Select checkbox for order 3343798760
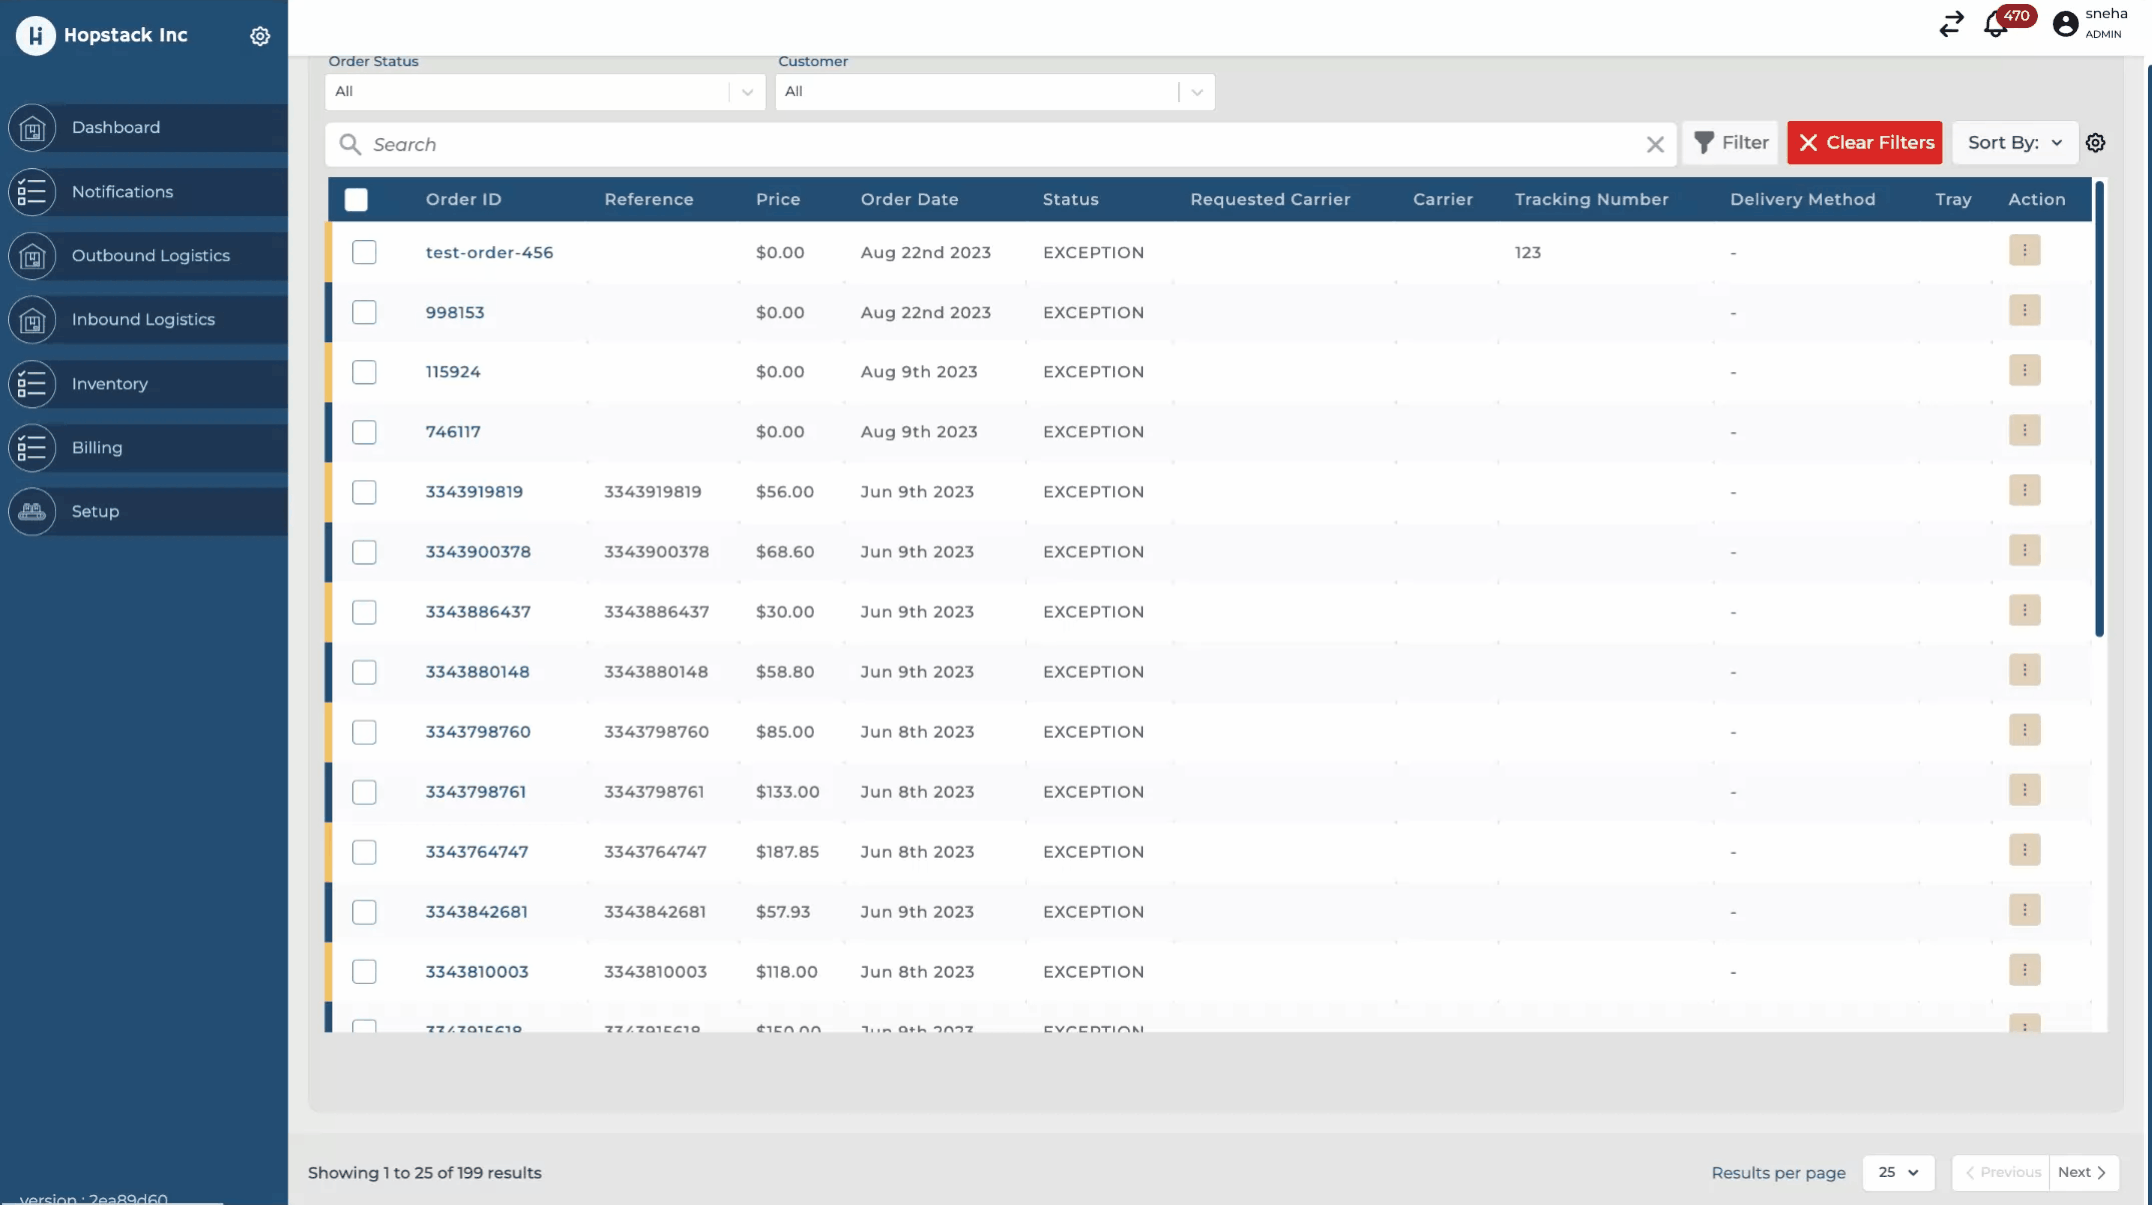The height and width of the screenshot is (1205, 2152). (x=364, y=732)
